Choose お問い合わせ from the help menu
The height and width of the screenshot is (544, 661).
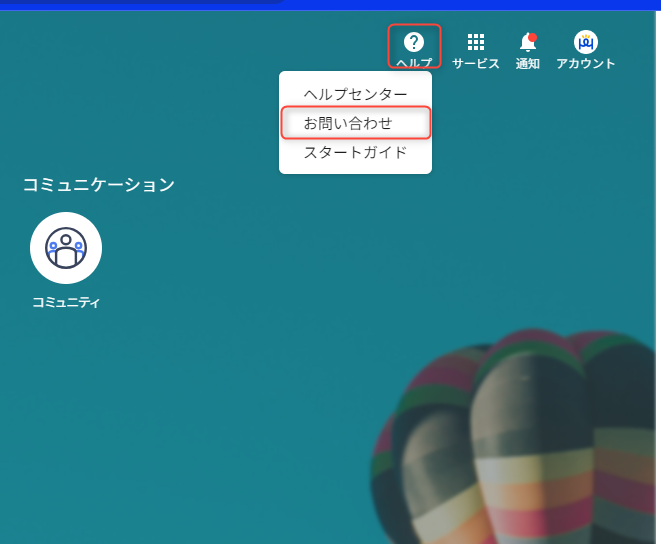coord(356,123)
